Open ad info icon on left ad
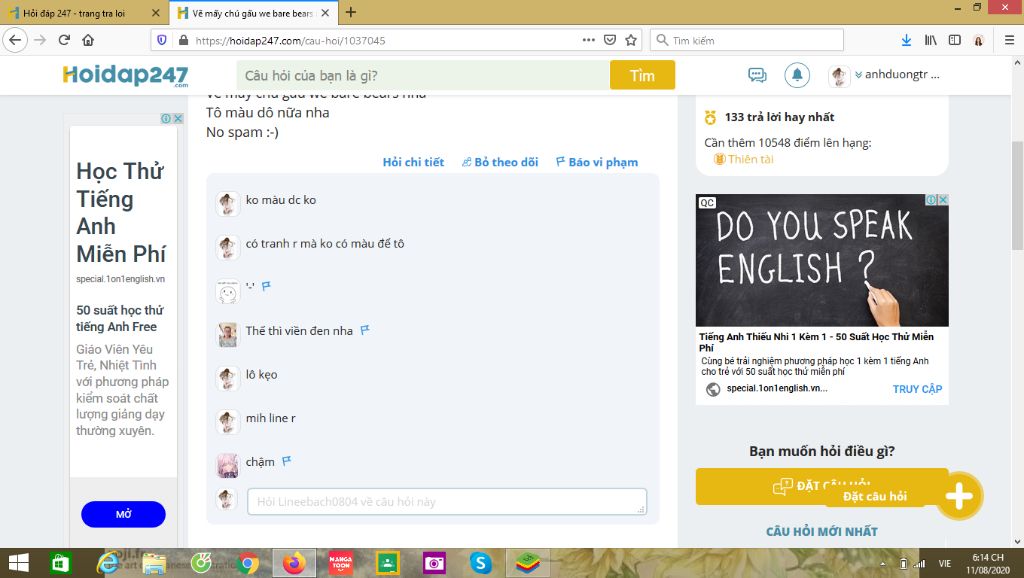This screenshot has height=578, width=1024. coord(166,118)
